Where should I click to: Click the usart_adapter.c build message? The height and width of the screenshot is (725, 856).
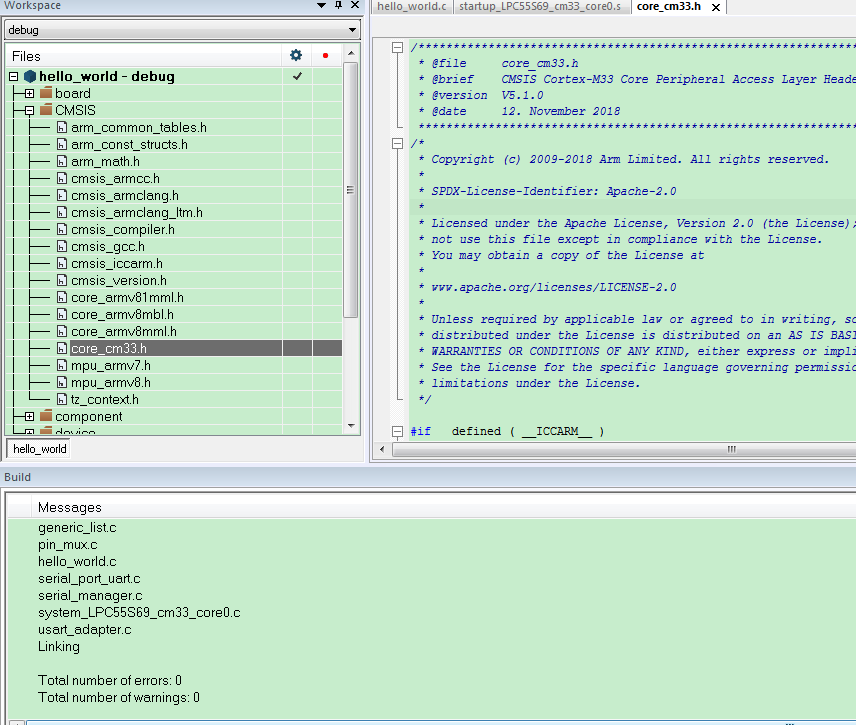coord(85,629)
